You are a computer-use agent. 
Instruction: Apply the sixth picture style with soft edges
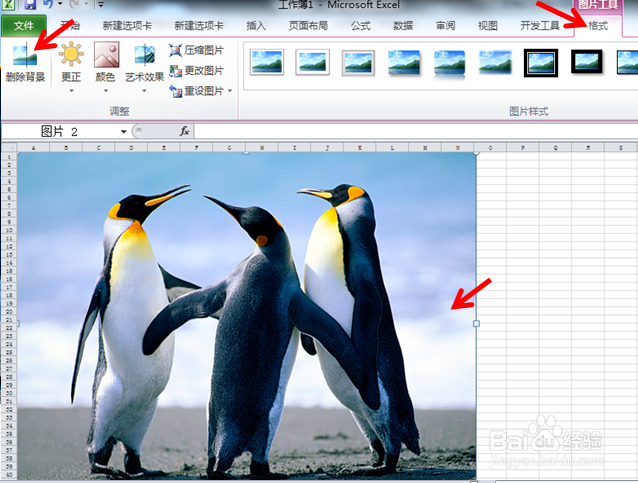coord(495,62)
